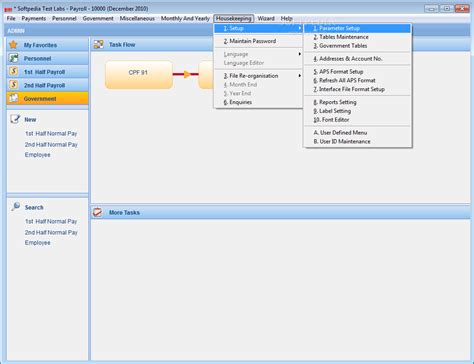Click the application icon in title bar
474x364 pixels.
[x=8, y=9]
